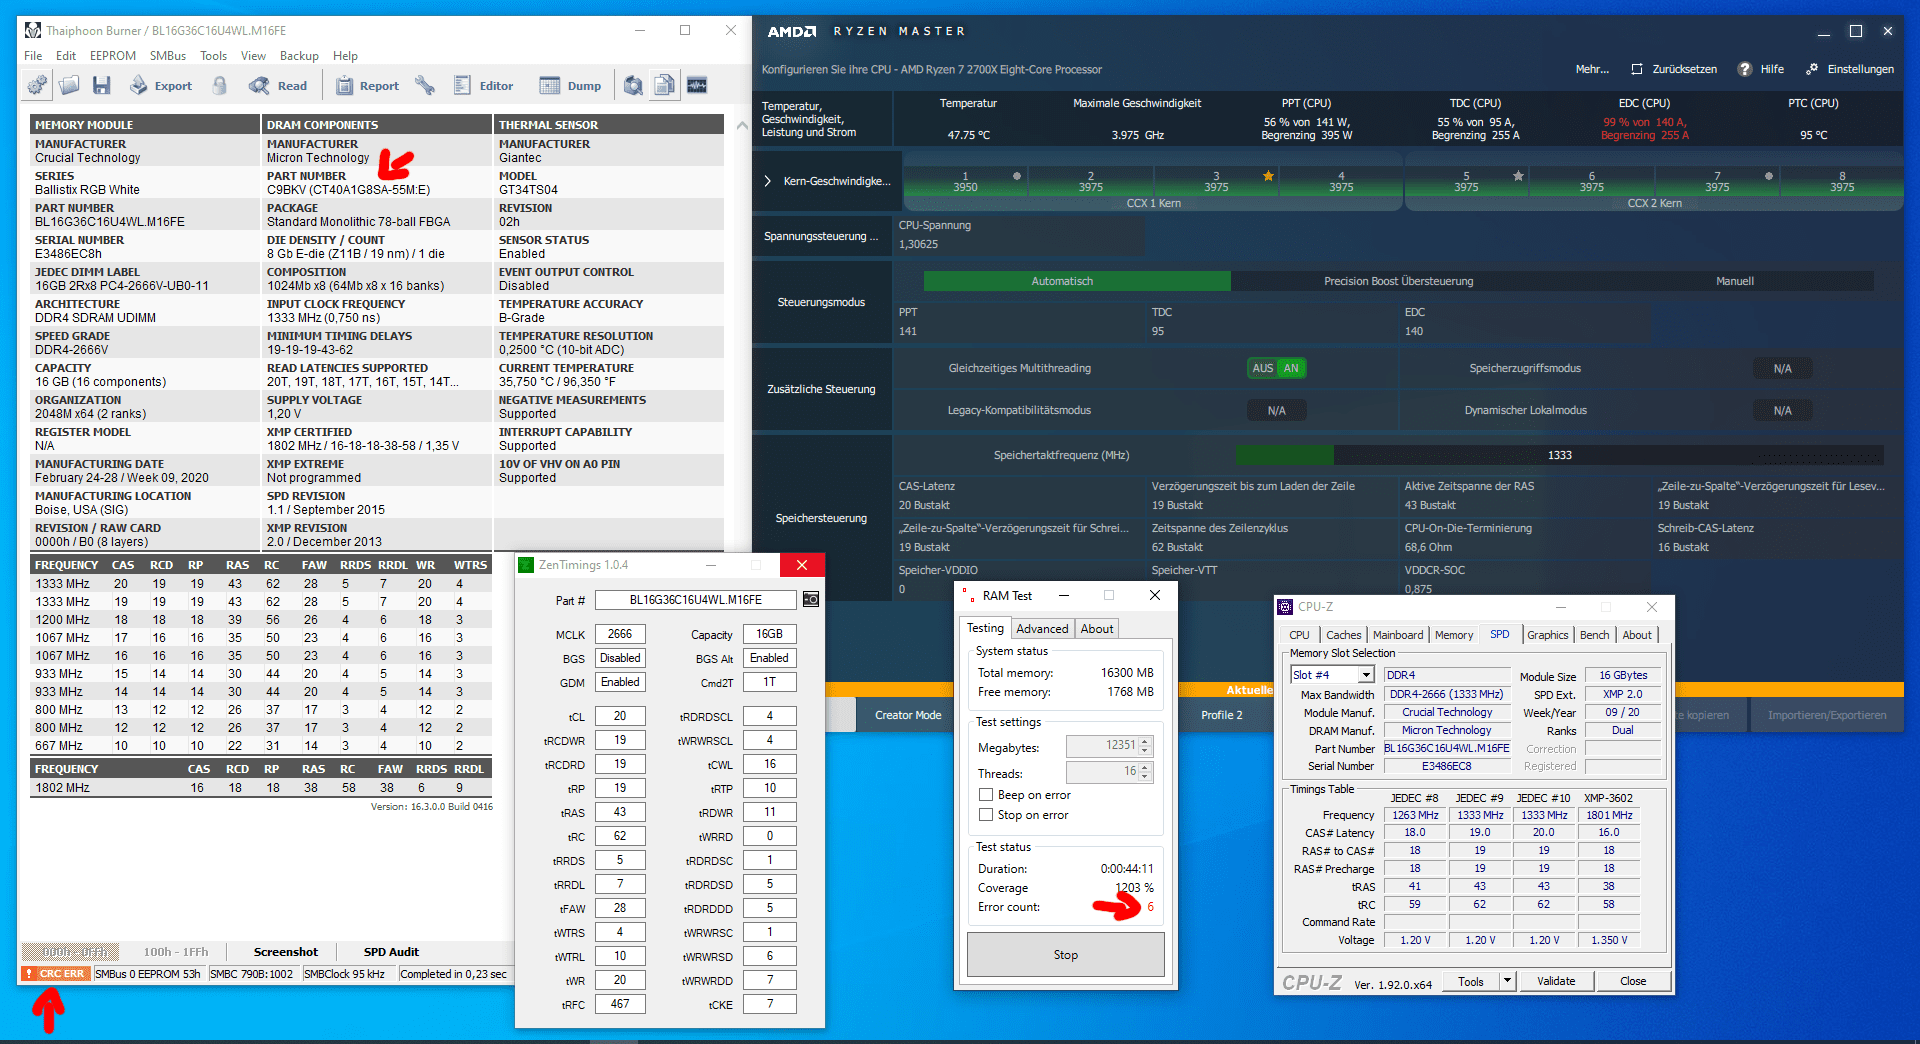Switch to Memory tab in CPU-Z
This screenshot has height=1044, width=1920.
coord(1453,635)
